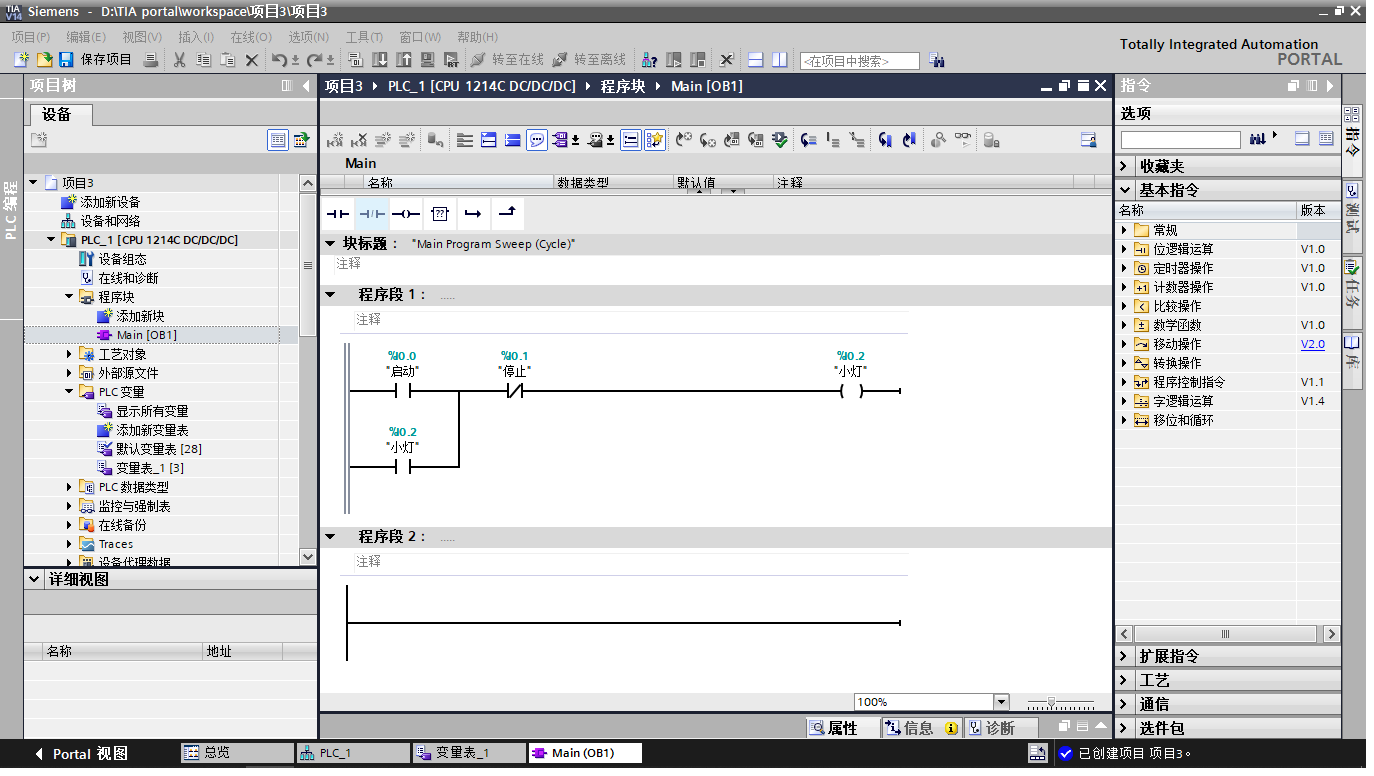Click the checkbox in the status bar
The image size is (1374, 776).
1066,753
